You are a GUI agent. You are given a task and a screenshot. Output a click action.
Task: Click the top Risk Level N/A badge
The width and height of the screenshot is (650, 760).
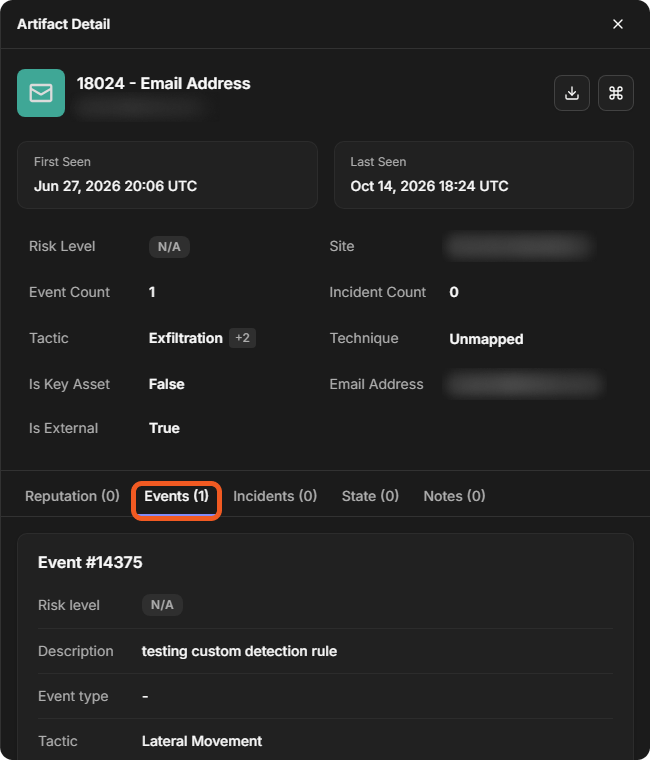click(x=169, y=247)
